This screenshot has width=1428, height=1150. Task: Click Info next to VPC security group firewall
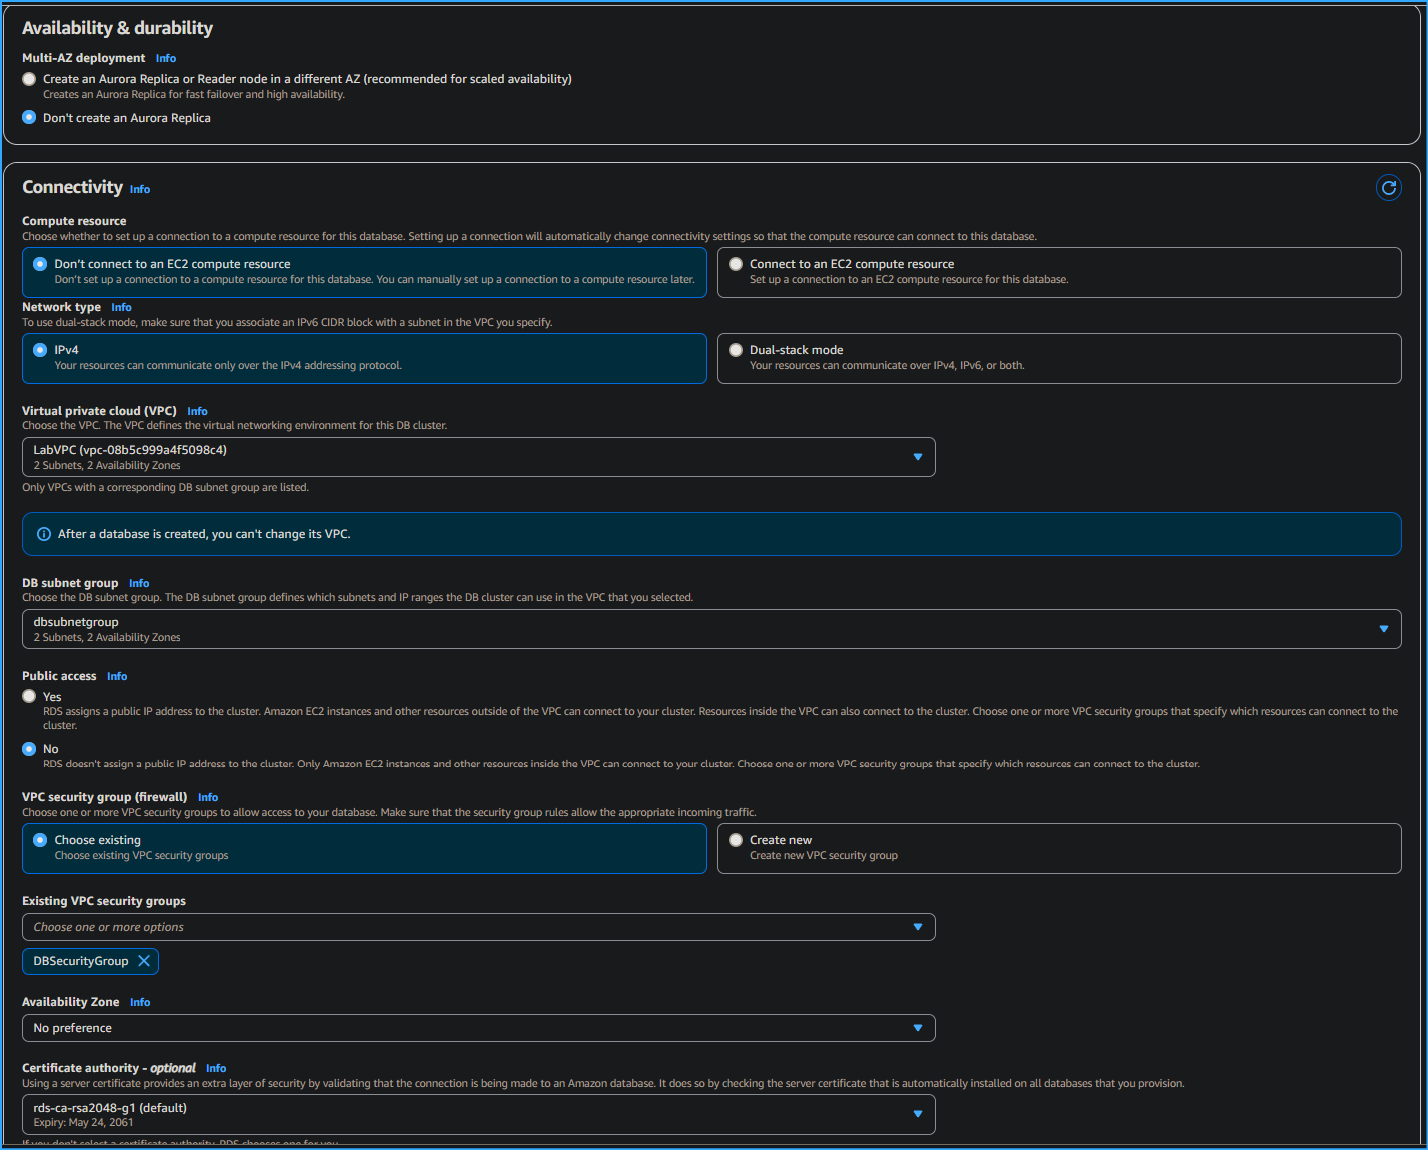207,797
